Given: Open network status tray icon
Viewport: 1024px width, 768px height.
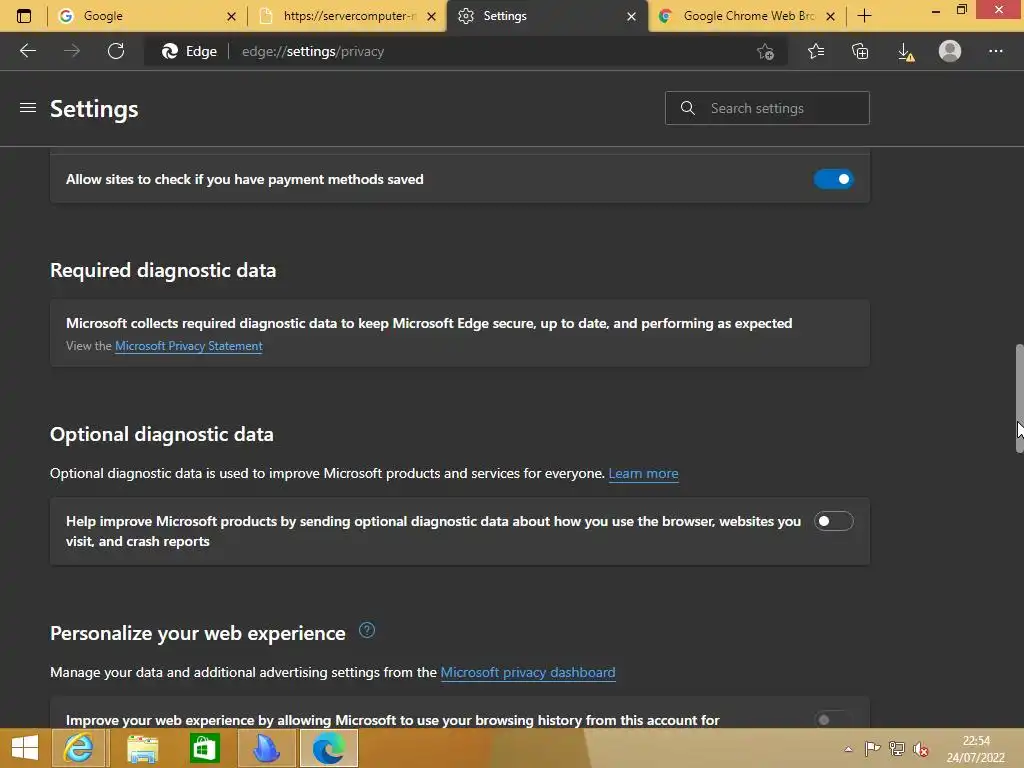Looking at the screenshot, I should click(897, 749).
